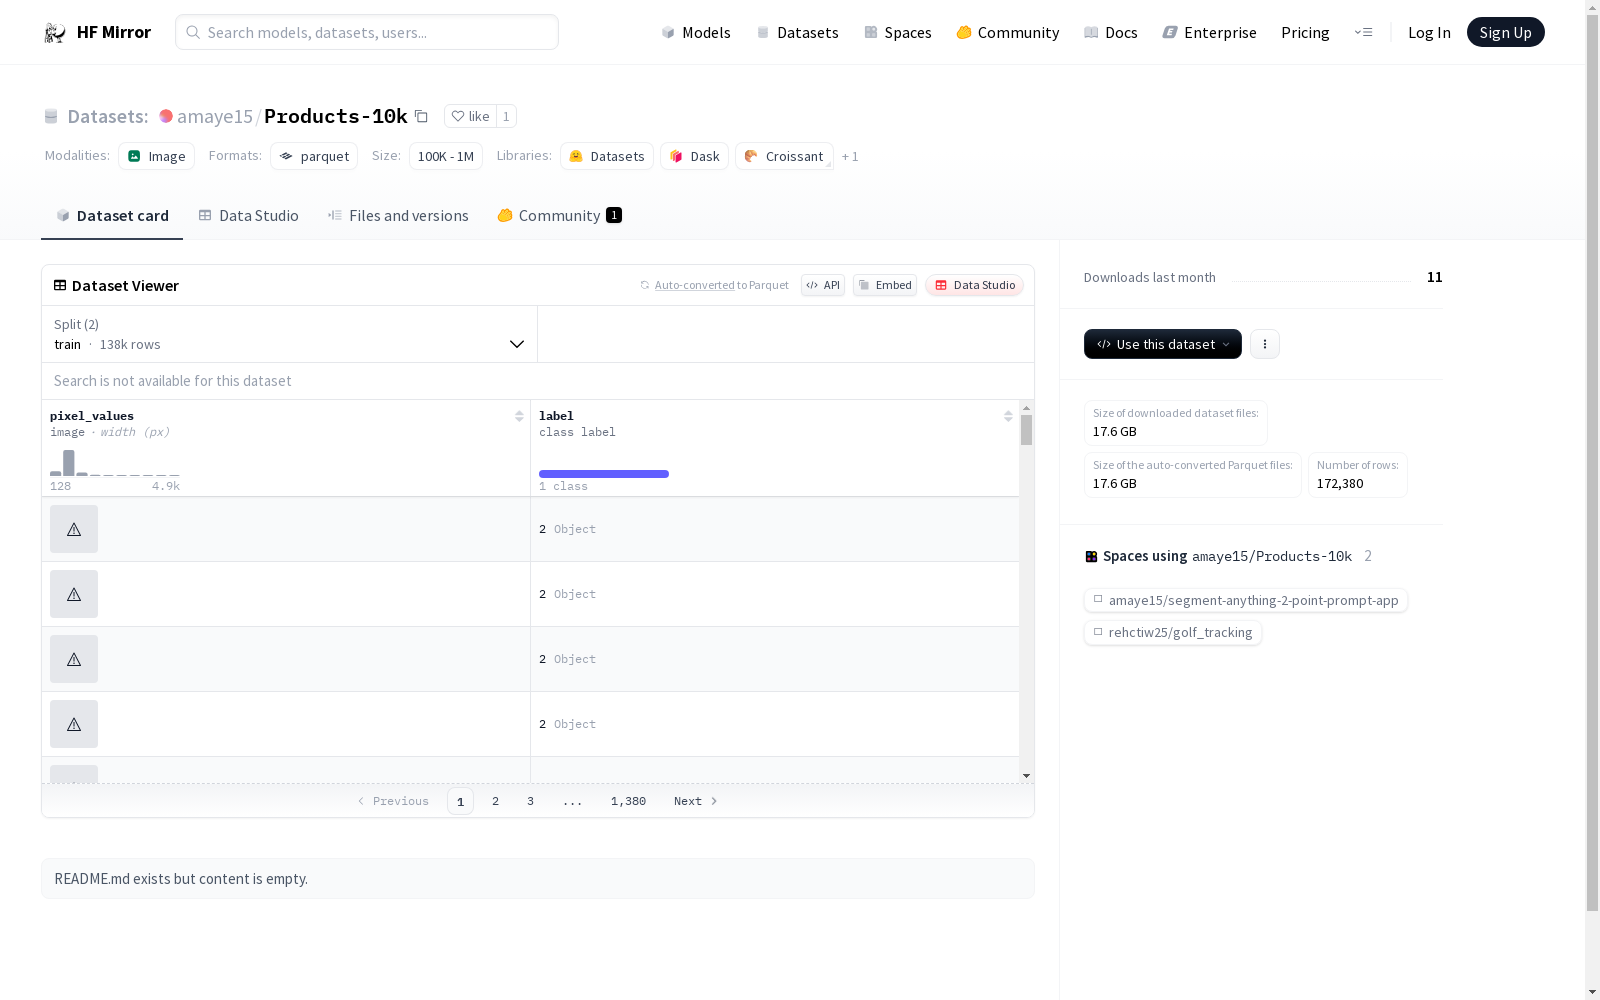Click the Log In link
The width and height of the screenshot is (1600, 1000).
pos(1429,33)
